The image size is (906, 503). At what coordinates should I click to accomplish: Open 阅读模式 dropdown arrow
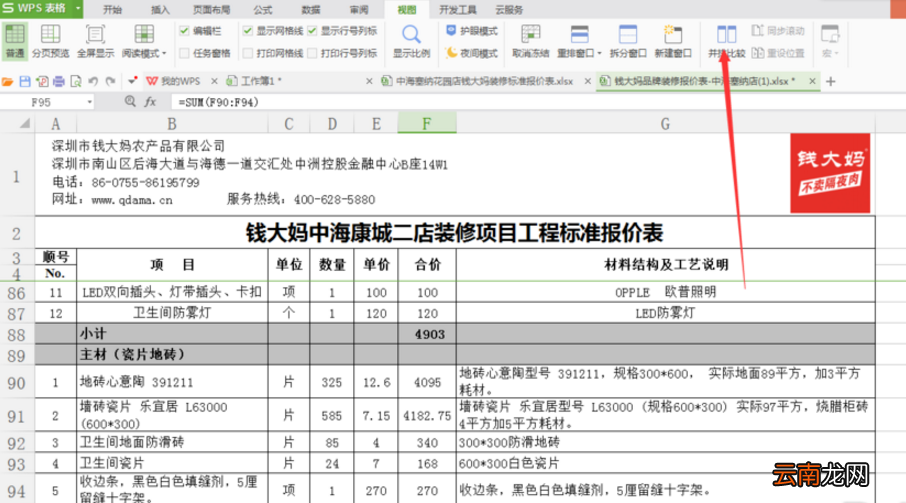[x=164, y=54]
